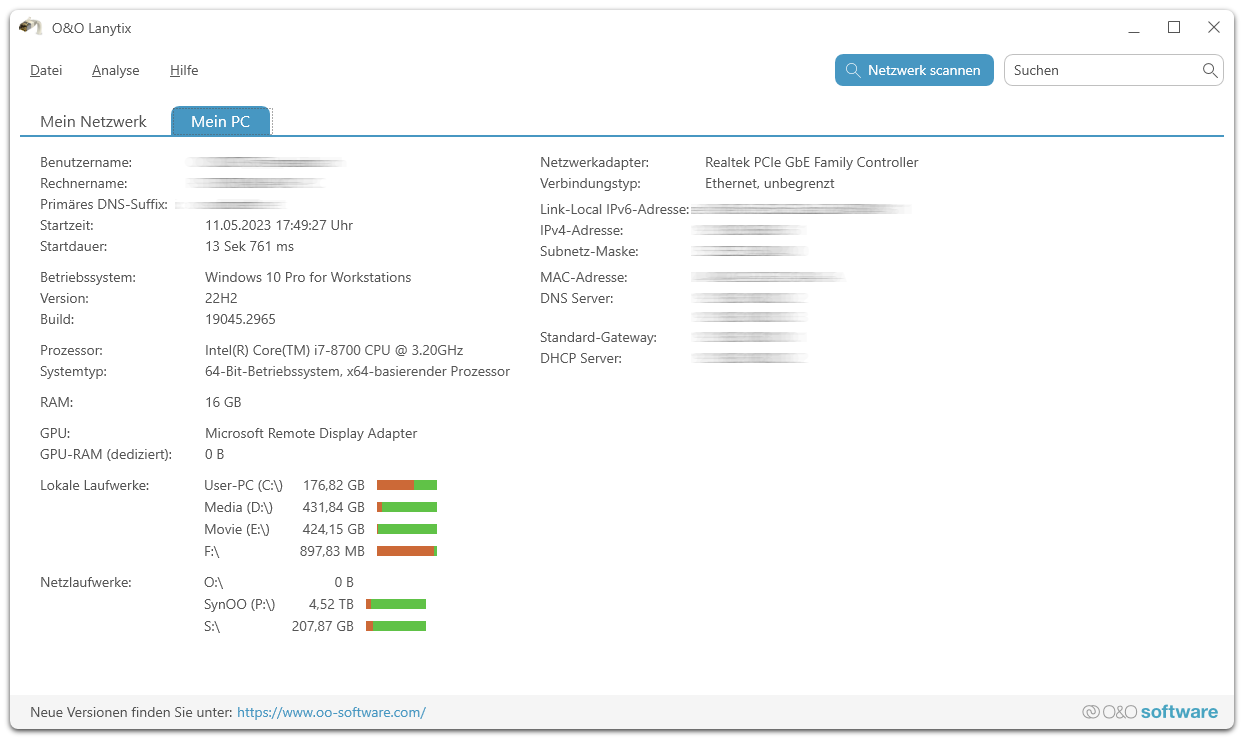Click the Link-Local IPv6-Adresse label
The image size is (1244, 739).
(x=614, y=209)
